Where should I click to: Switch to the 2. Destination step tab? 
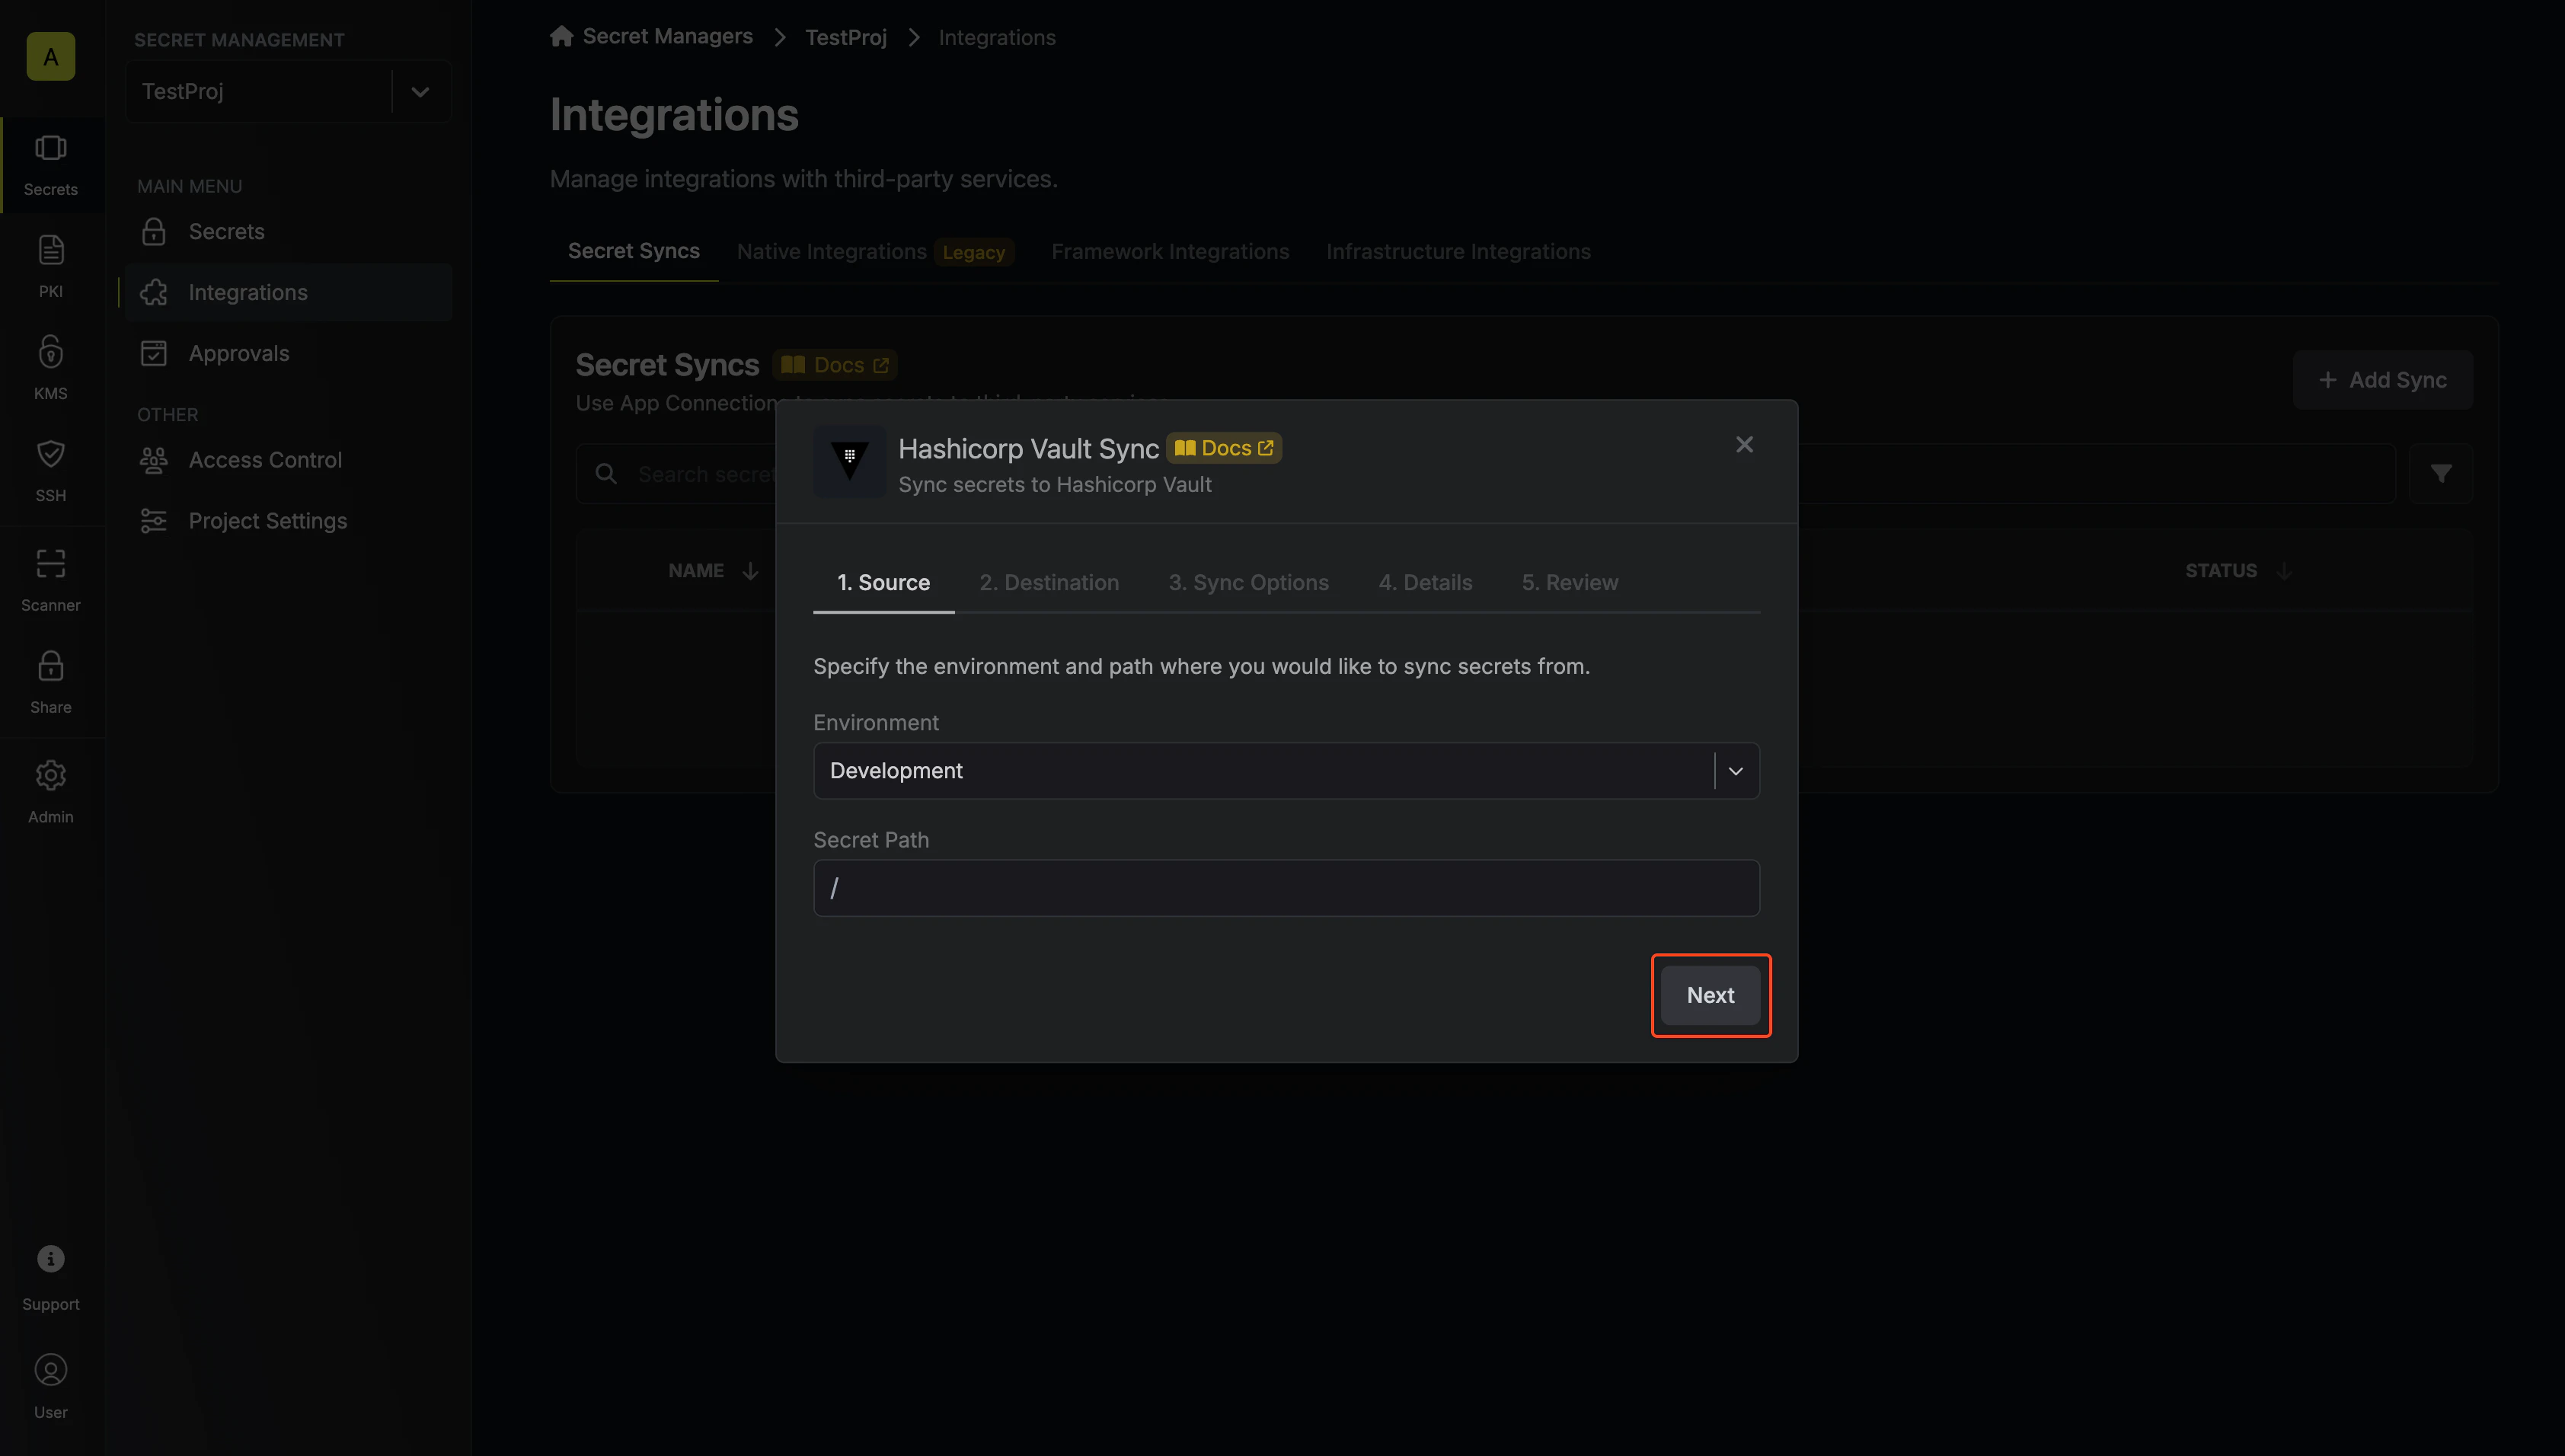point(1049,582)
